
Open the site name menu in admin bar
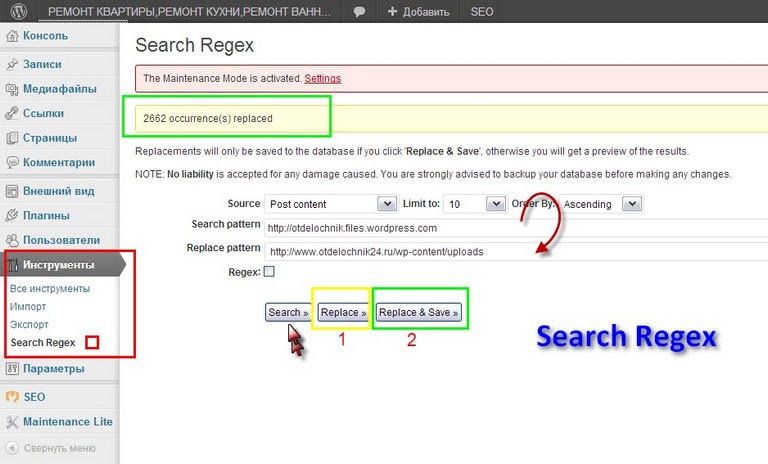click(190, 12)
